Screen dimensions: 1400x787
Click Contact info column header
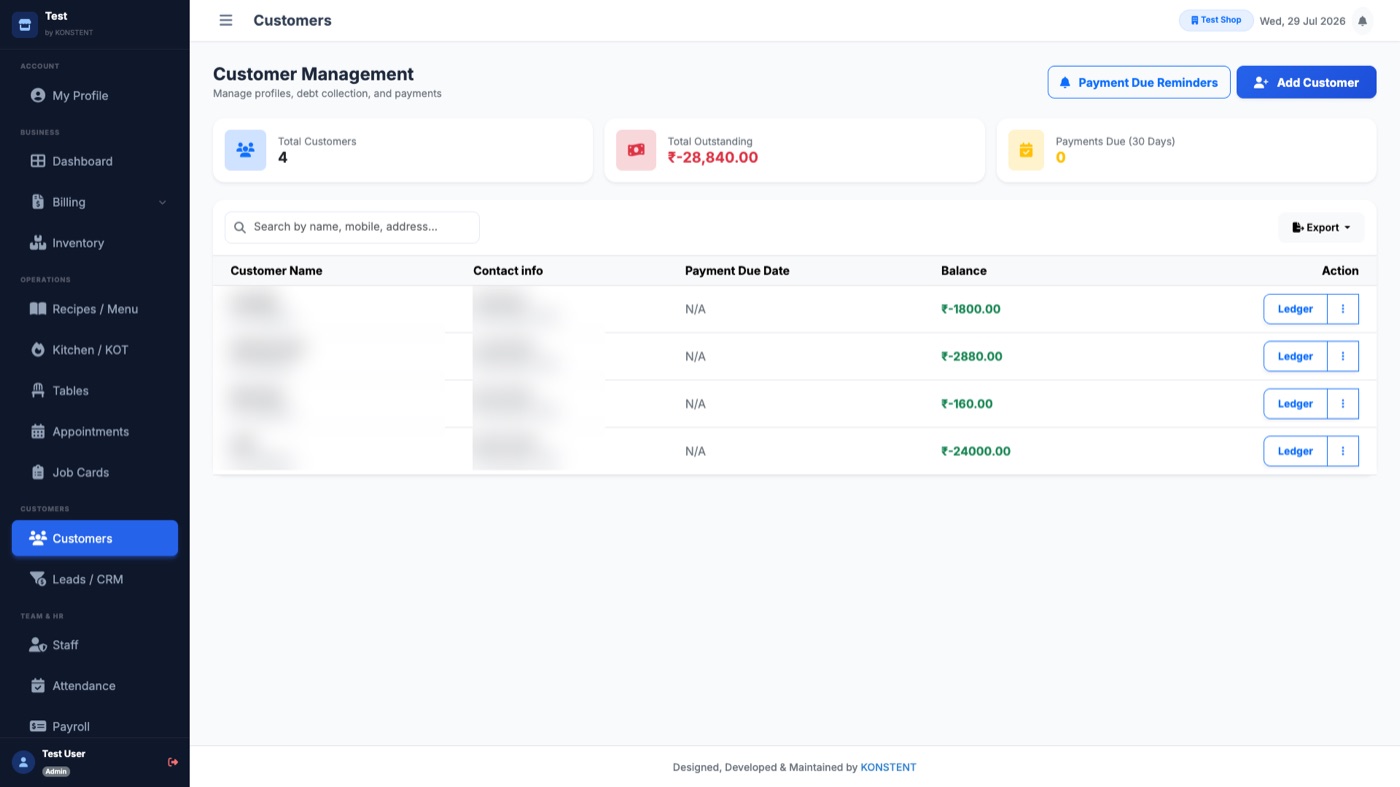coord(508,271)
